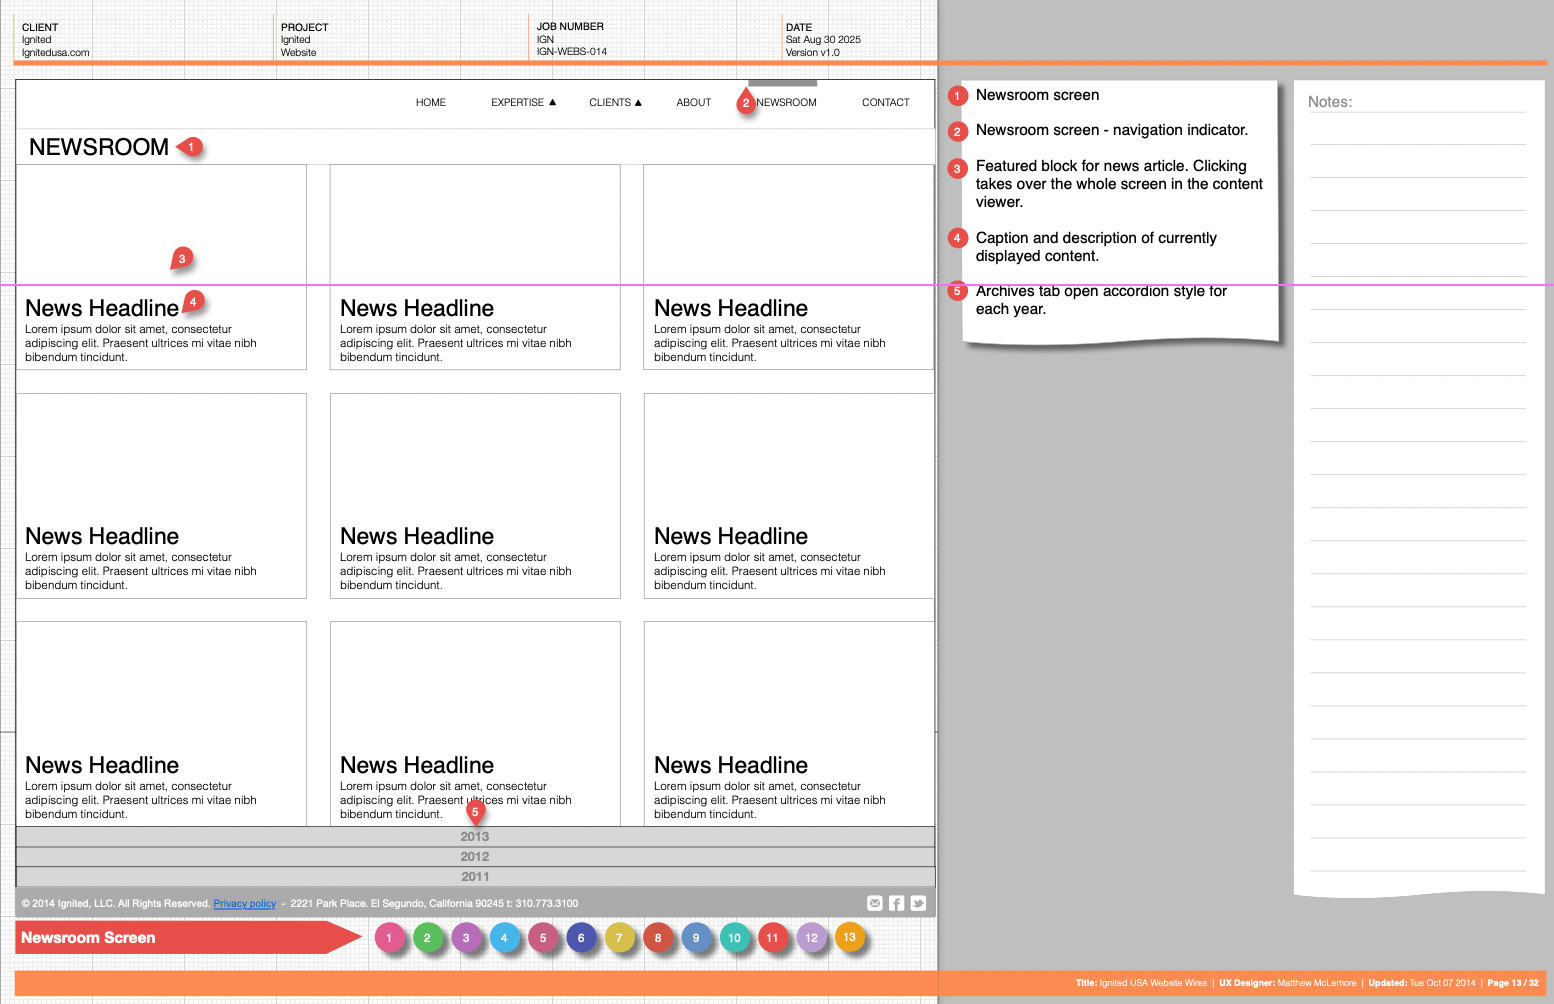The height and width of the screenshot is (1004, 1554).
Task: Go to page circle 12
Action: (812, 938)
